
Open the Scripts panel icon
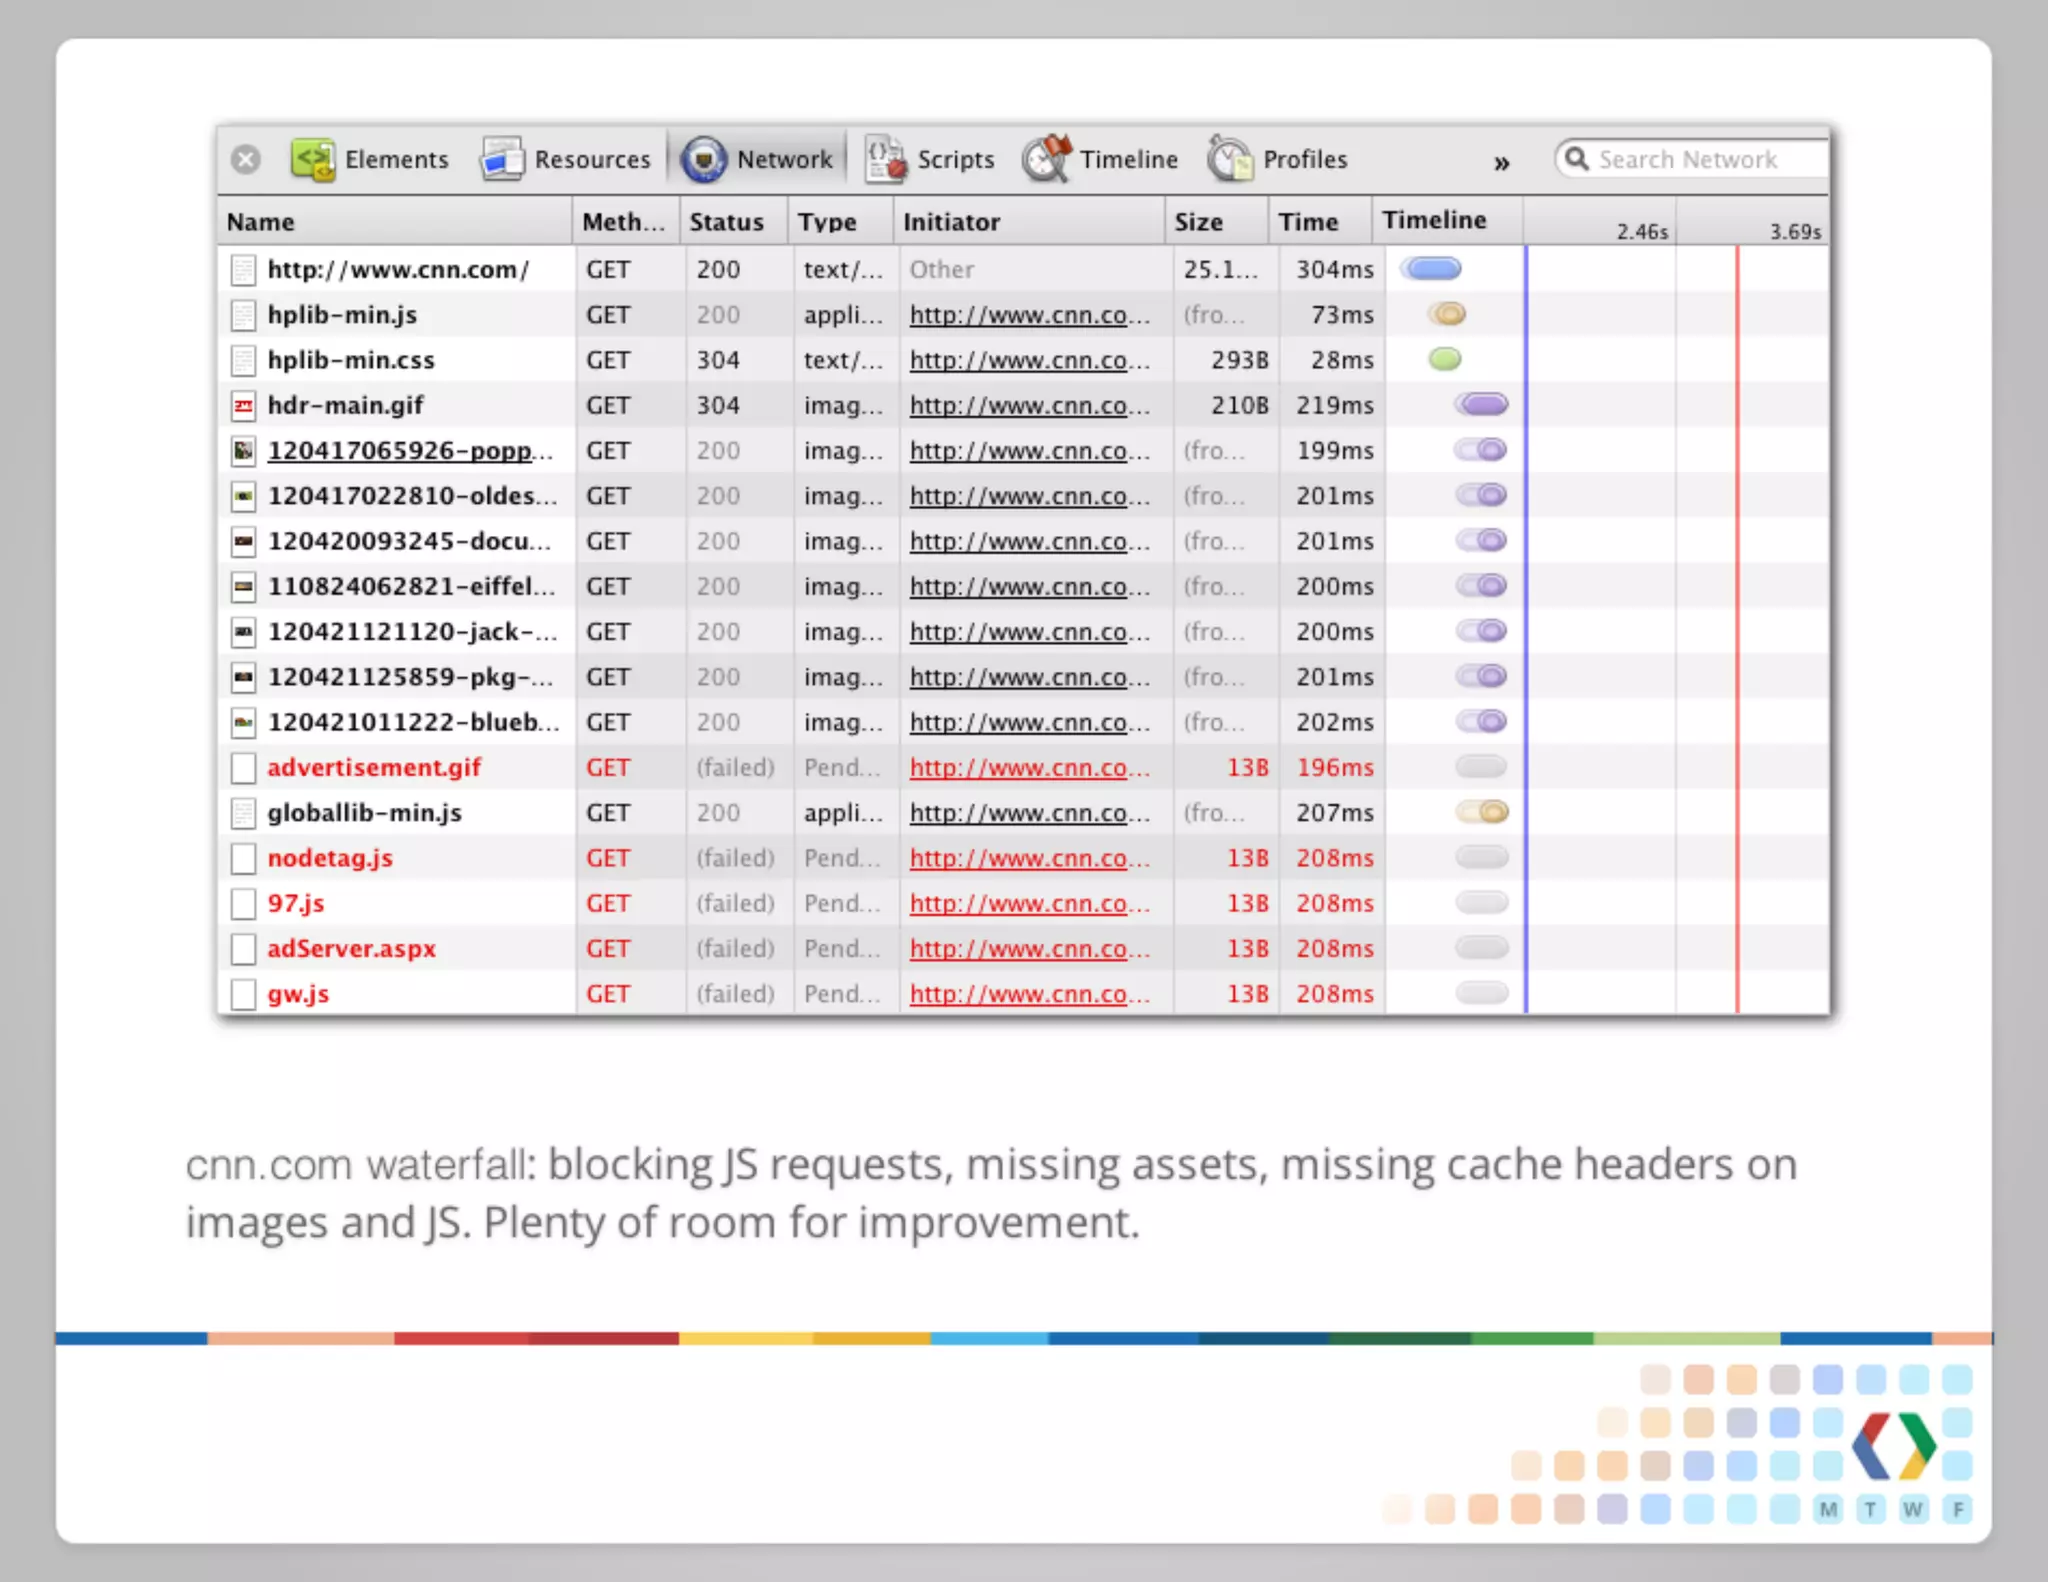pos(886,160)
